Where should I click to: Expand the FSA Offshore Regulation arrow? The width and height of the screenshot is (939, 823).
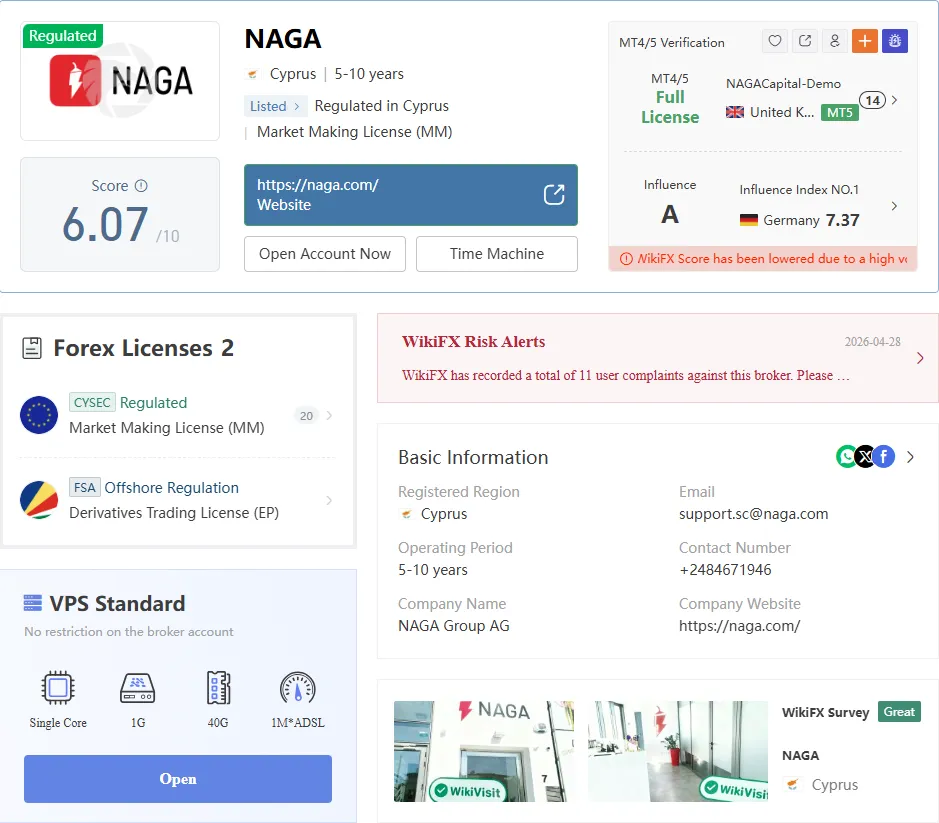pyautogui.click(x=329, y=500)
